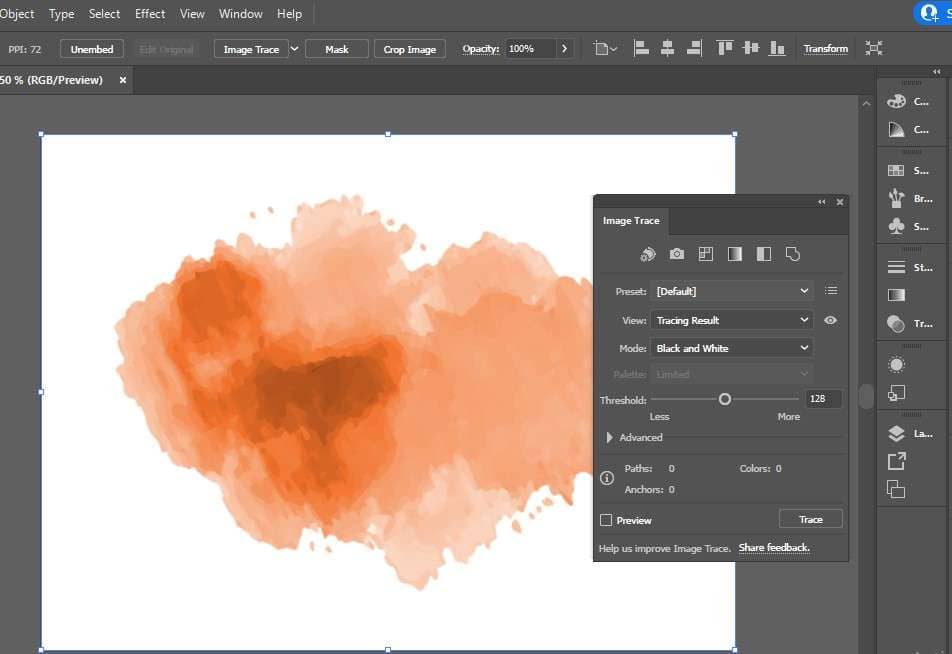
Task: Open the Preset dropdown showing [Default]
Action: click(x=732, y=291)
